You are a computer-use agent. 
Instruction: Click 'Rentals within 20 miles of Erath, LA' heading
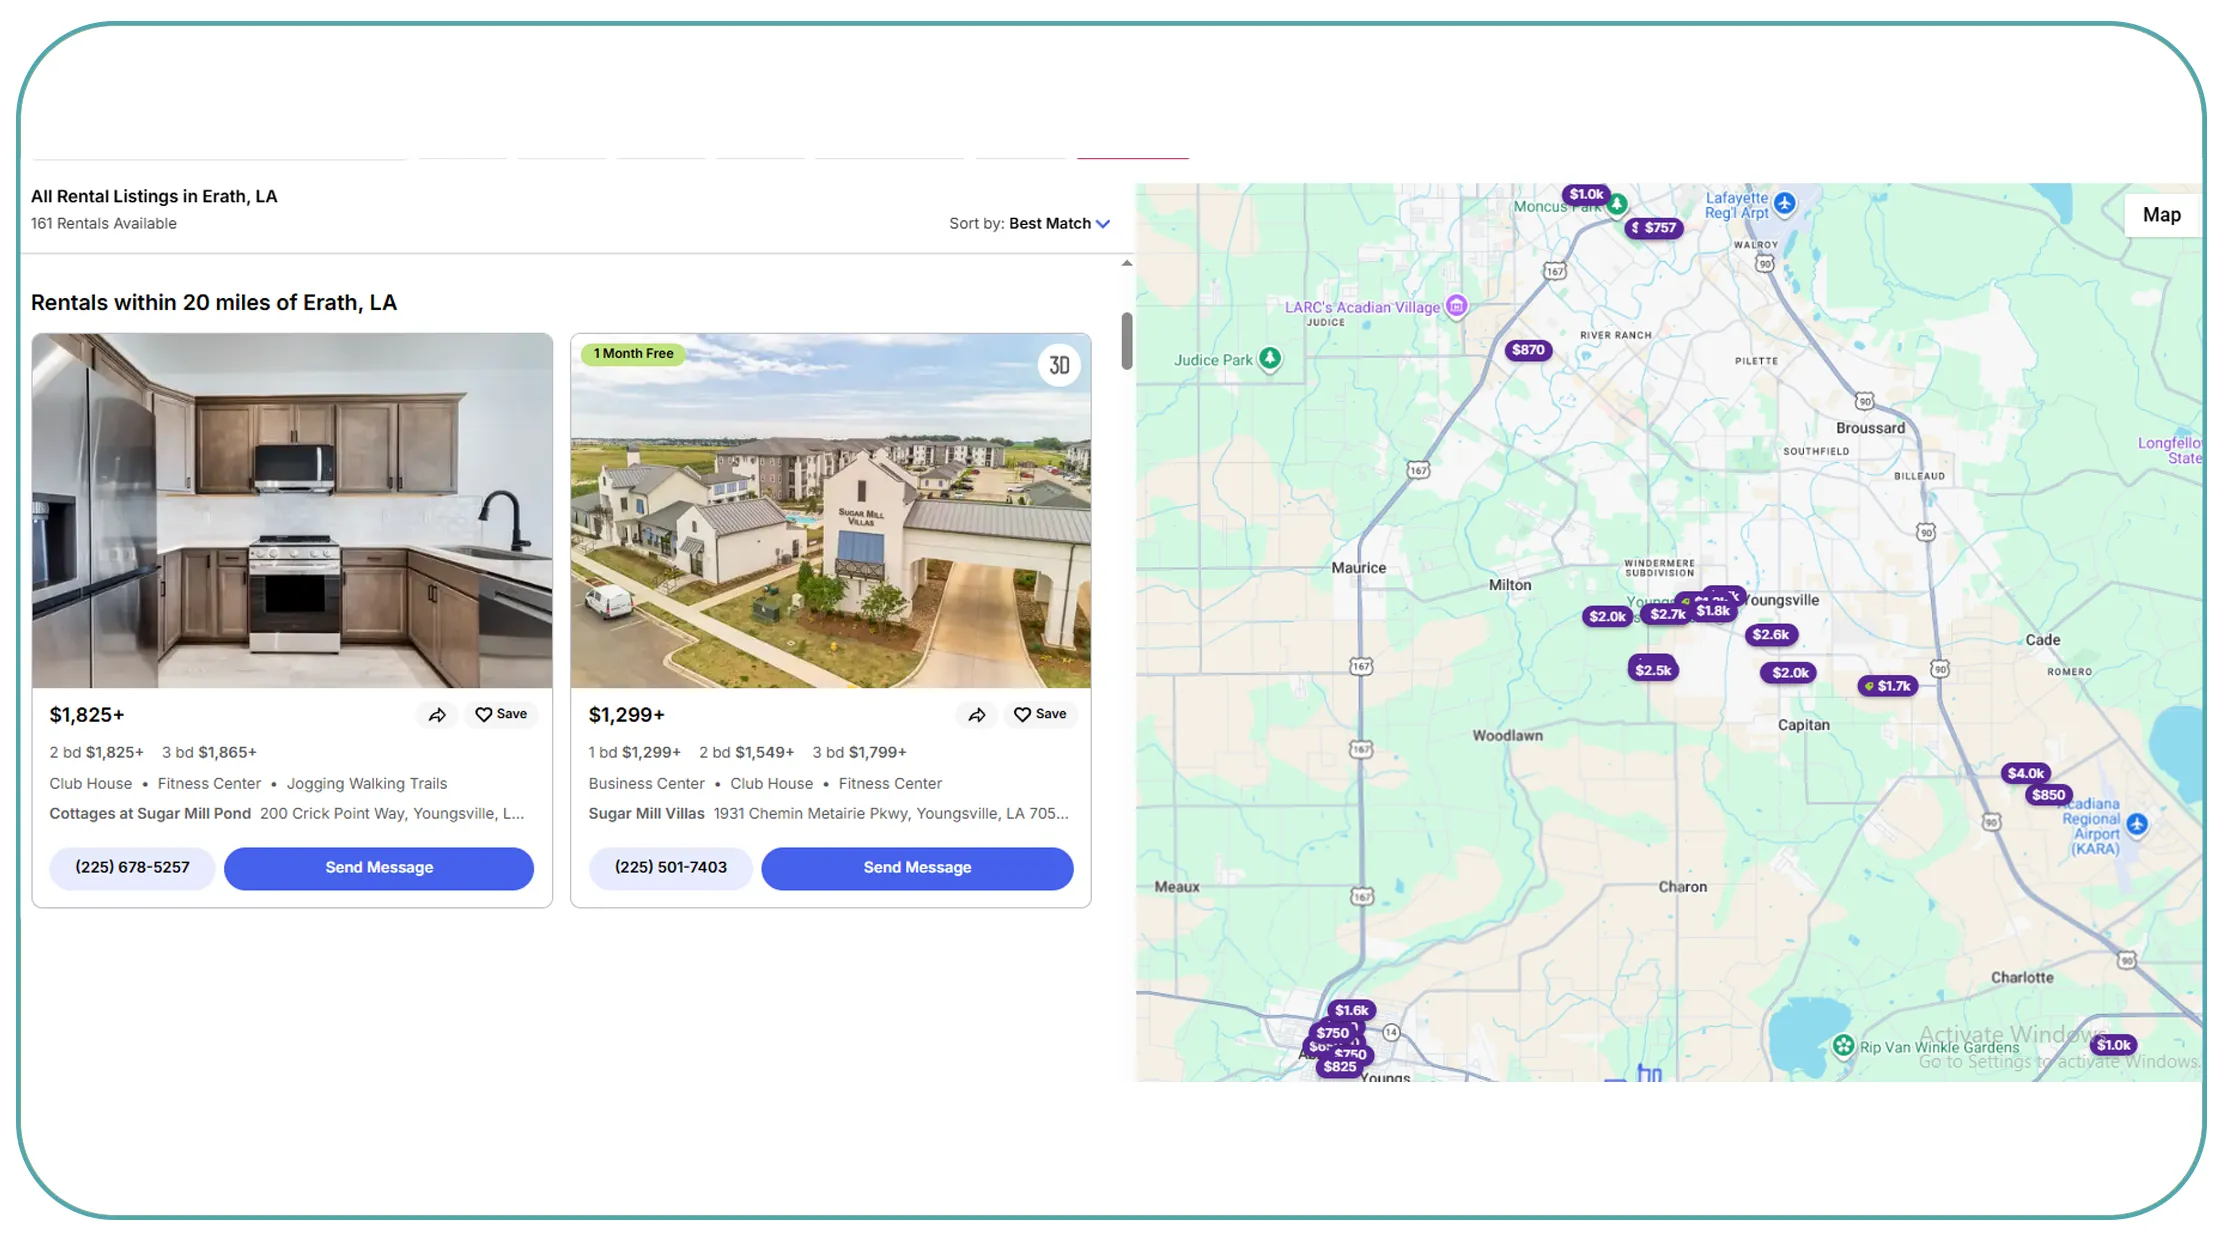[x=214, y=303]
